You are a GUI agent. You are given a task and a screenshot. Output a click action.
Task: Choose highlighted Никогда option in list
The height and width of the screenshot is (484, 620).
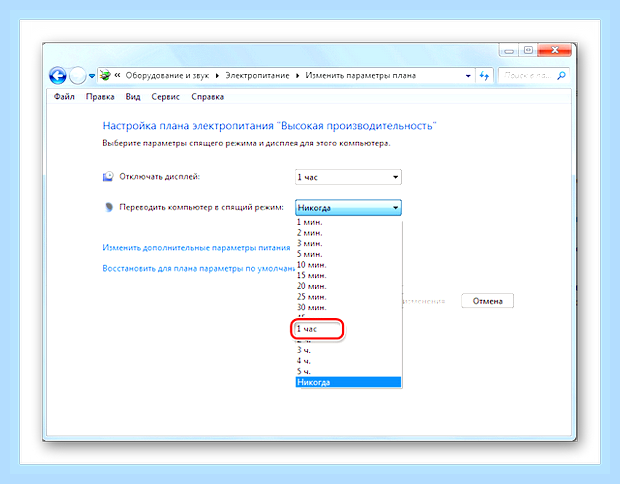tap(348, 382)
